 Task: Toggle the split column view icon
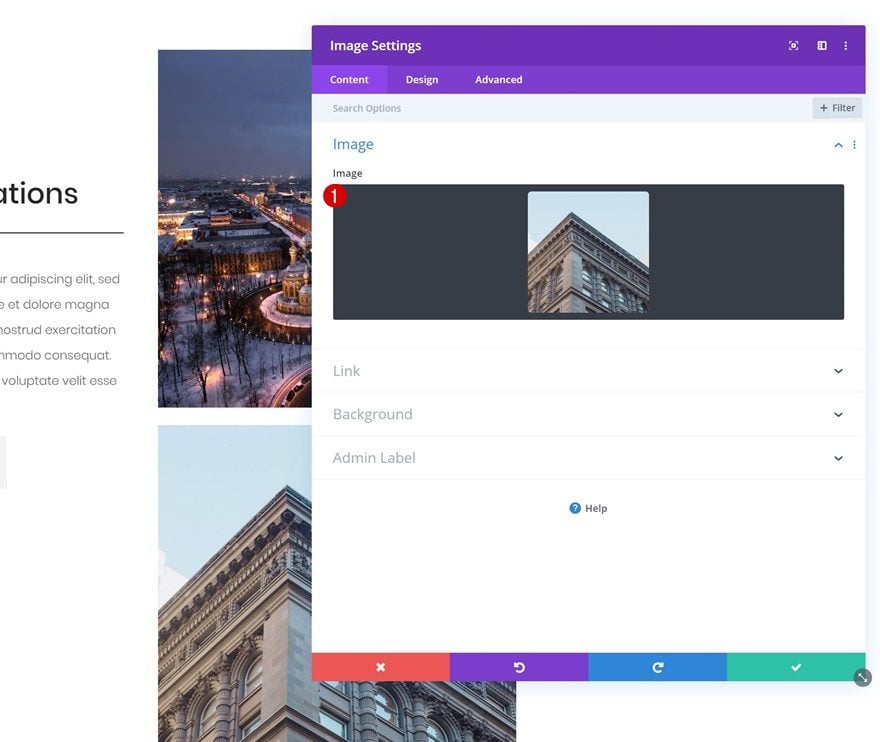tap(822, 45)
